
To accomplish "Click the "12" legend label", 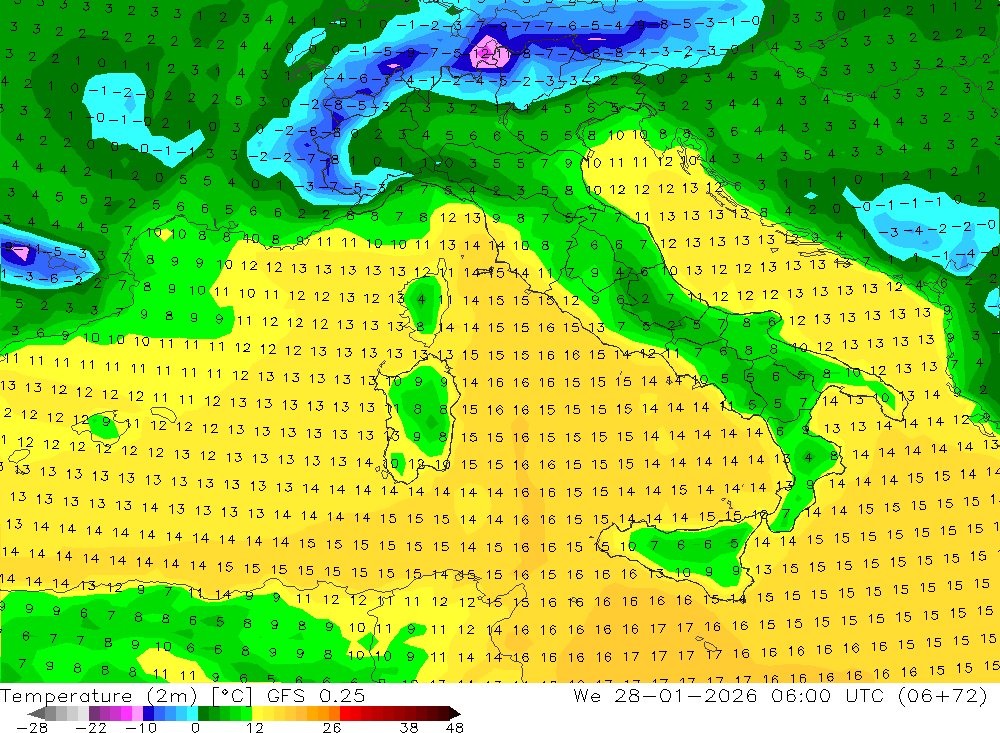I will [x=254, y=728].
